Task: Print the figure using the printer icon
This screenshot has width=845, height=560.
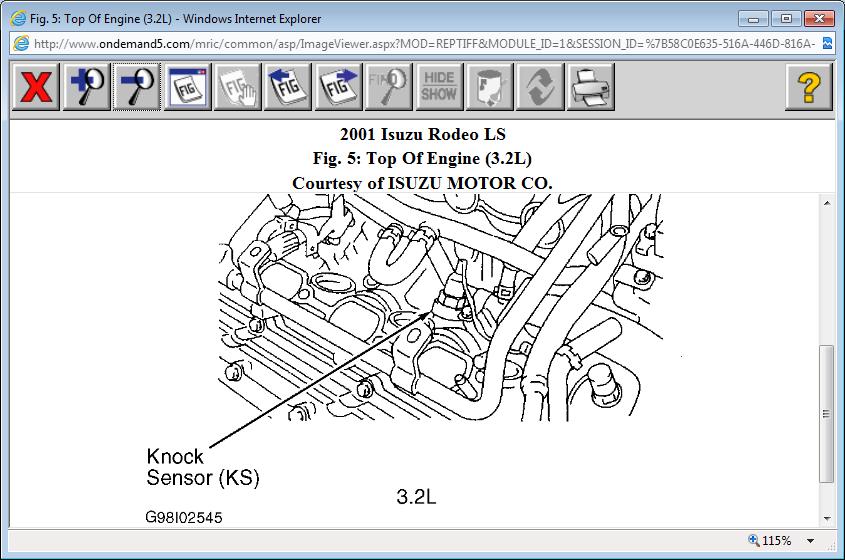Action: coord(591,87)
